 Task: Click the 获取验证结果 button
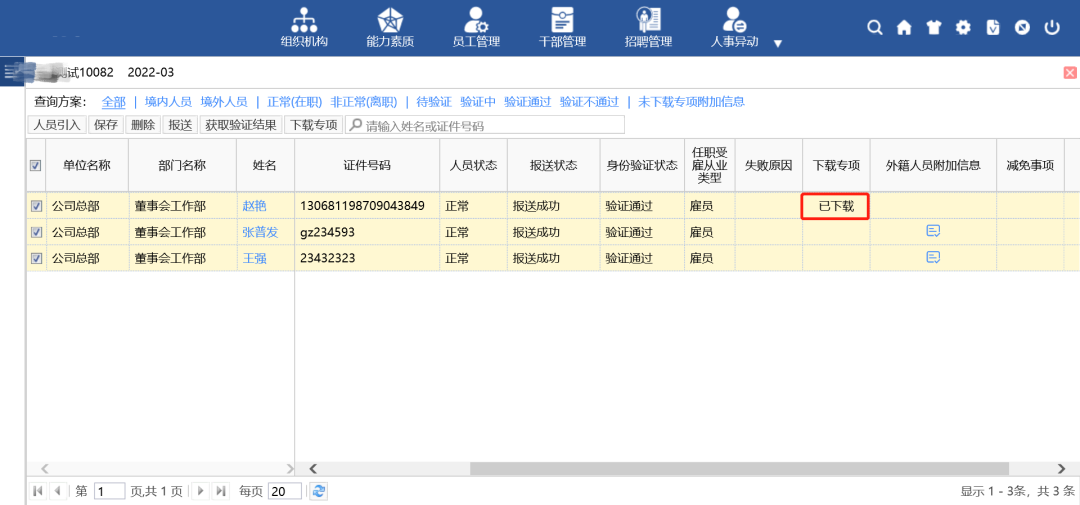click(x=240, y=125)
